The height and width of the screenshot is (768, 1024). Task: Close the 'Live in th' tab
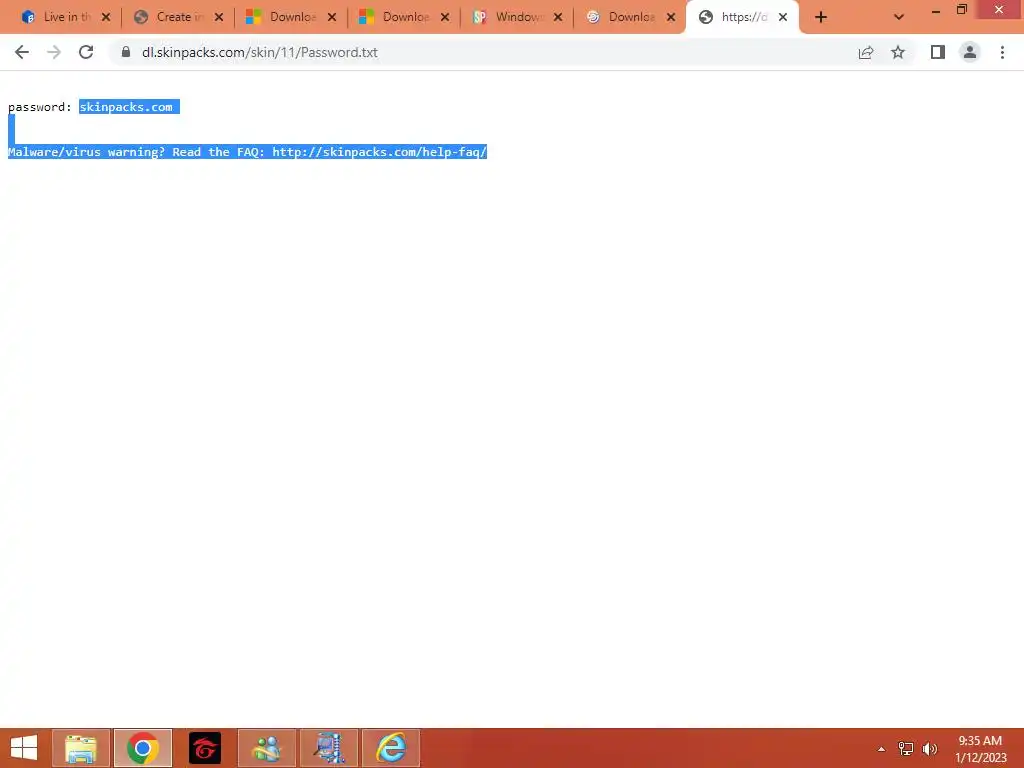coord(106,17)
